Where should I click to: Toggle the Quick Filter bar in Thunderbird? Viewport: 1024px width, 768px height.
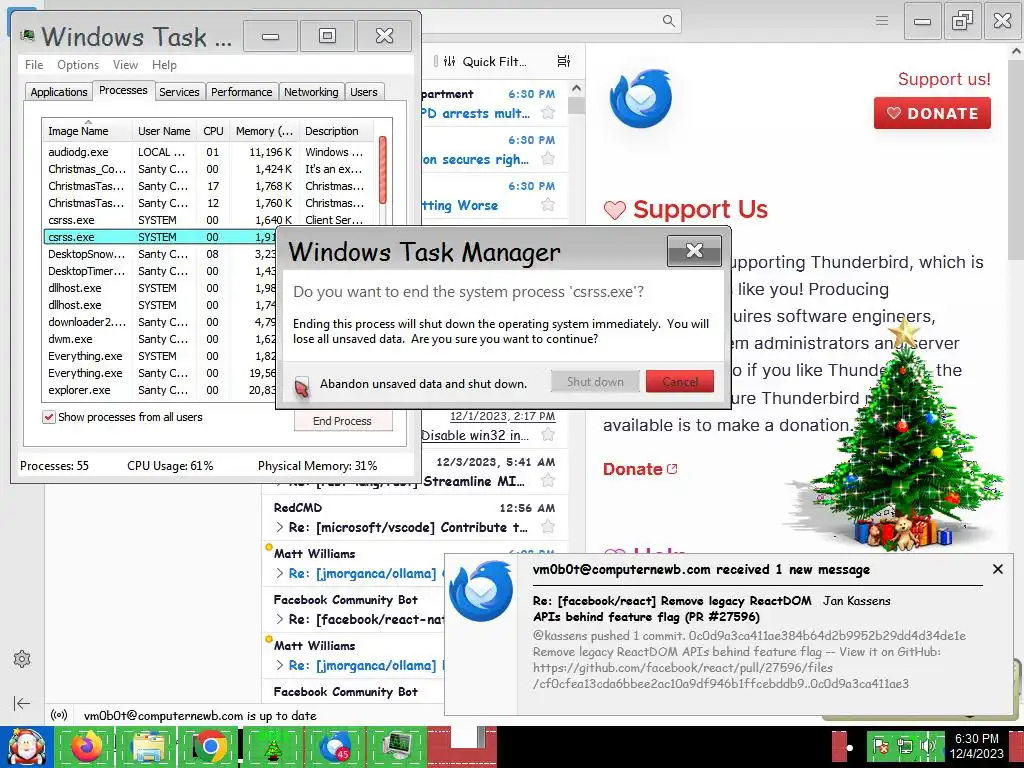tap(487, 61)
